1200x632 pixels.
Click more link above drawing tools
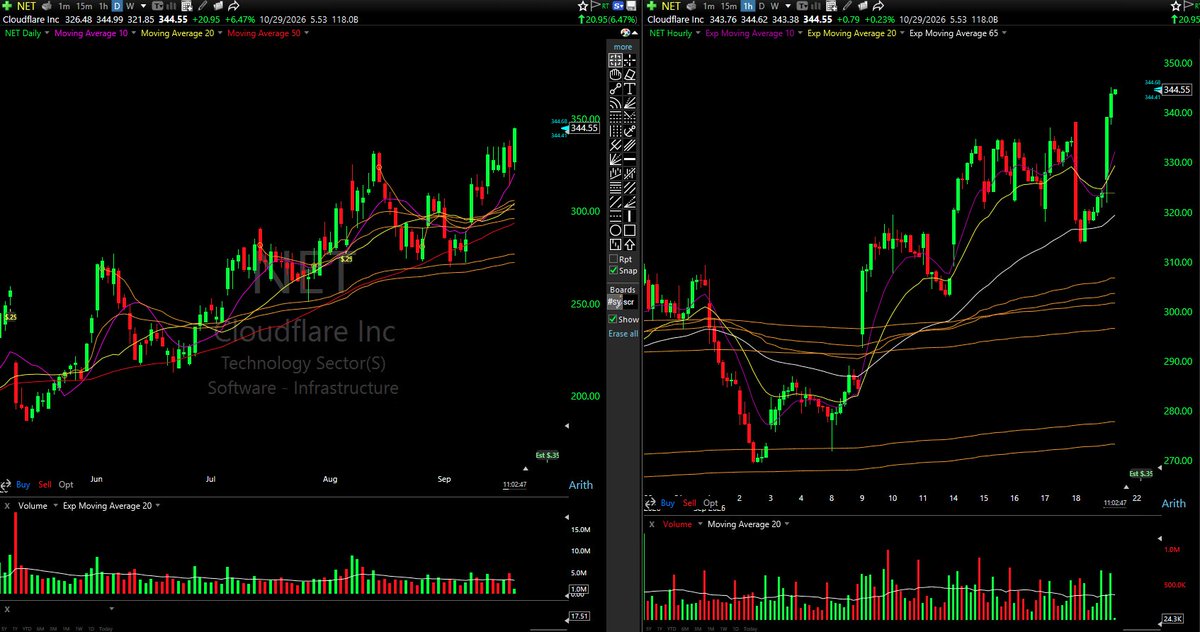[x=623, y=46]
